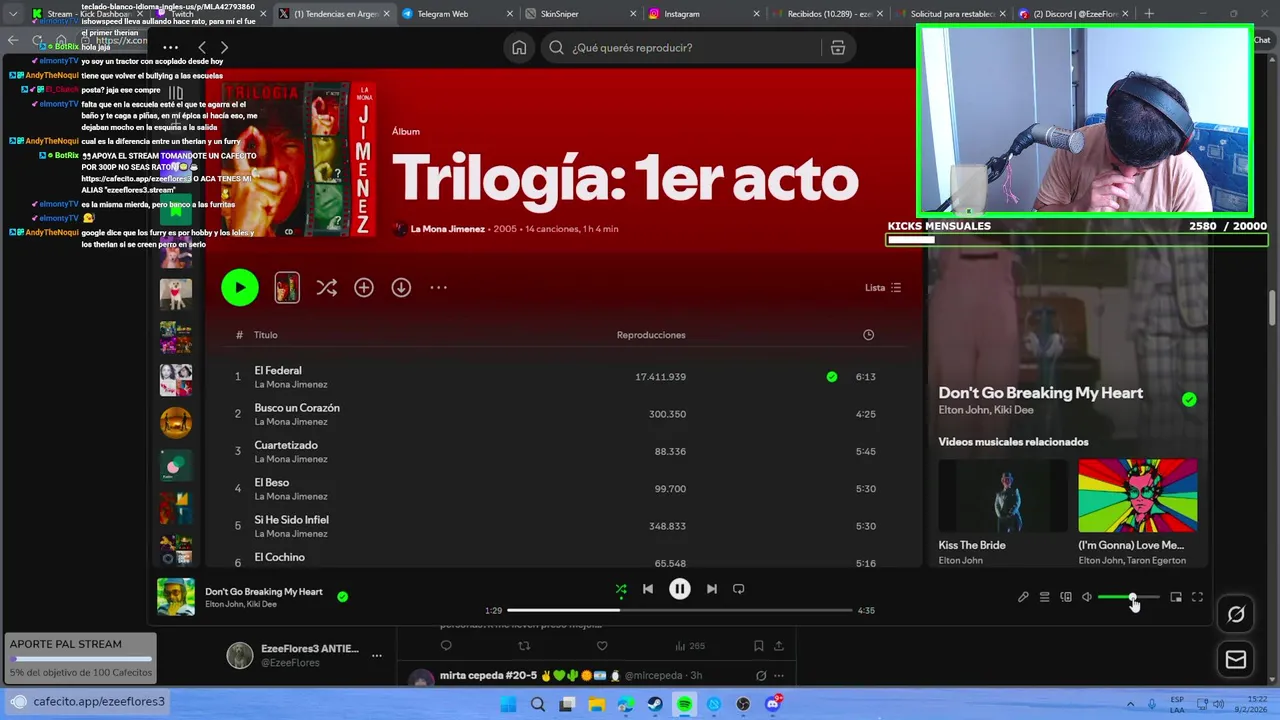This screenshot has width=1280, height=720.
Task: Open more options on mirta cepeda tweet
Action: pos(779,676)
